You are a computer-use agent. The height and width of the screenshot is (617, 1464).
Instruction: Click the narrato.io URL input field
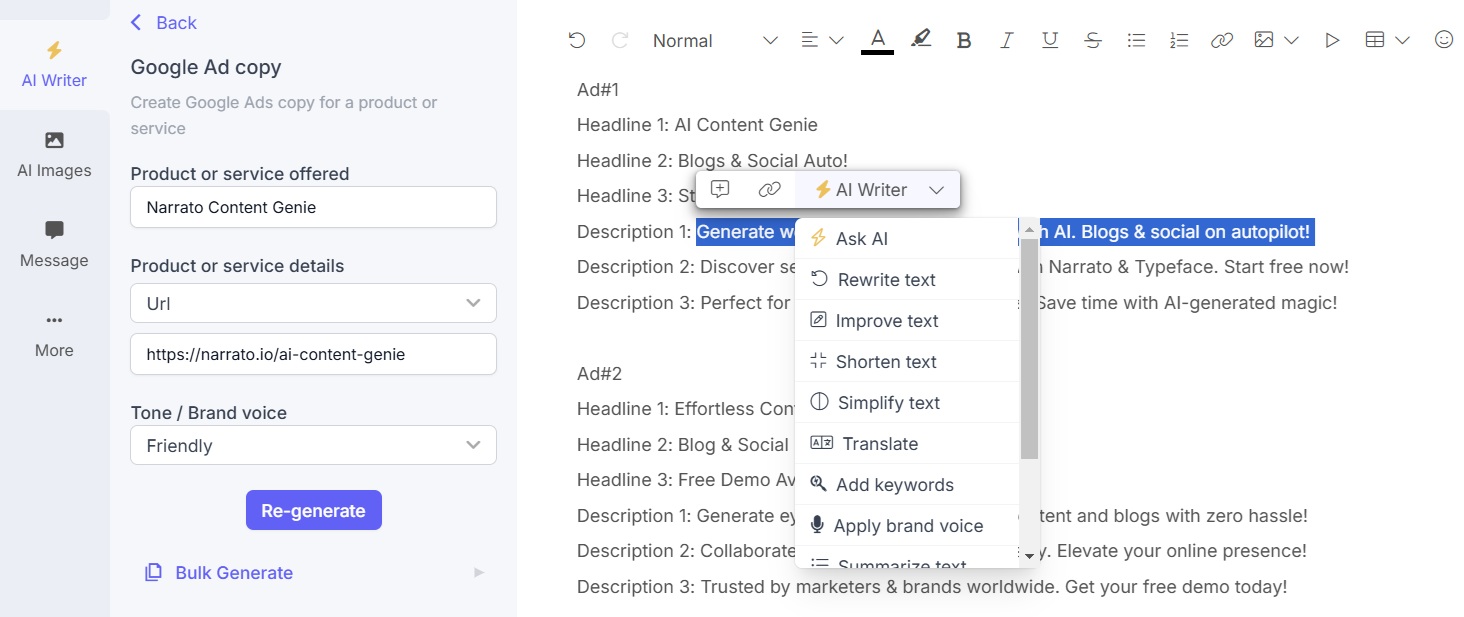[x=313, y=354]
